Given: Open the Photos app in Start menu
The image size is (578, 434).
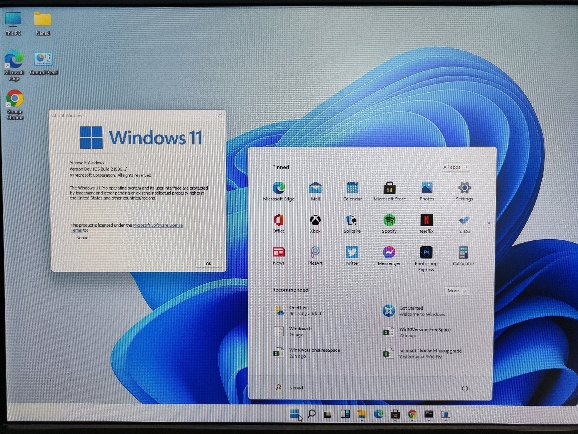Looking at the screenshot, I should (x=427, y=191).
